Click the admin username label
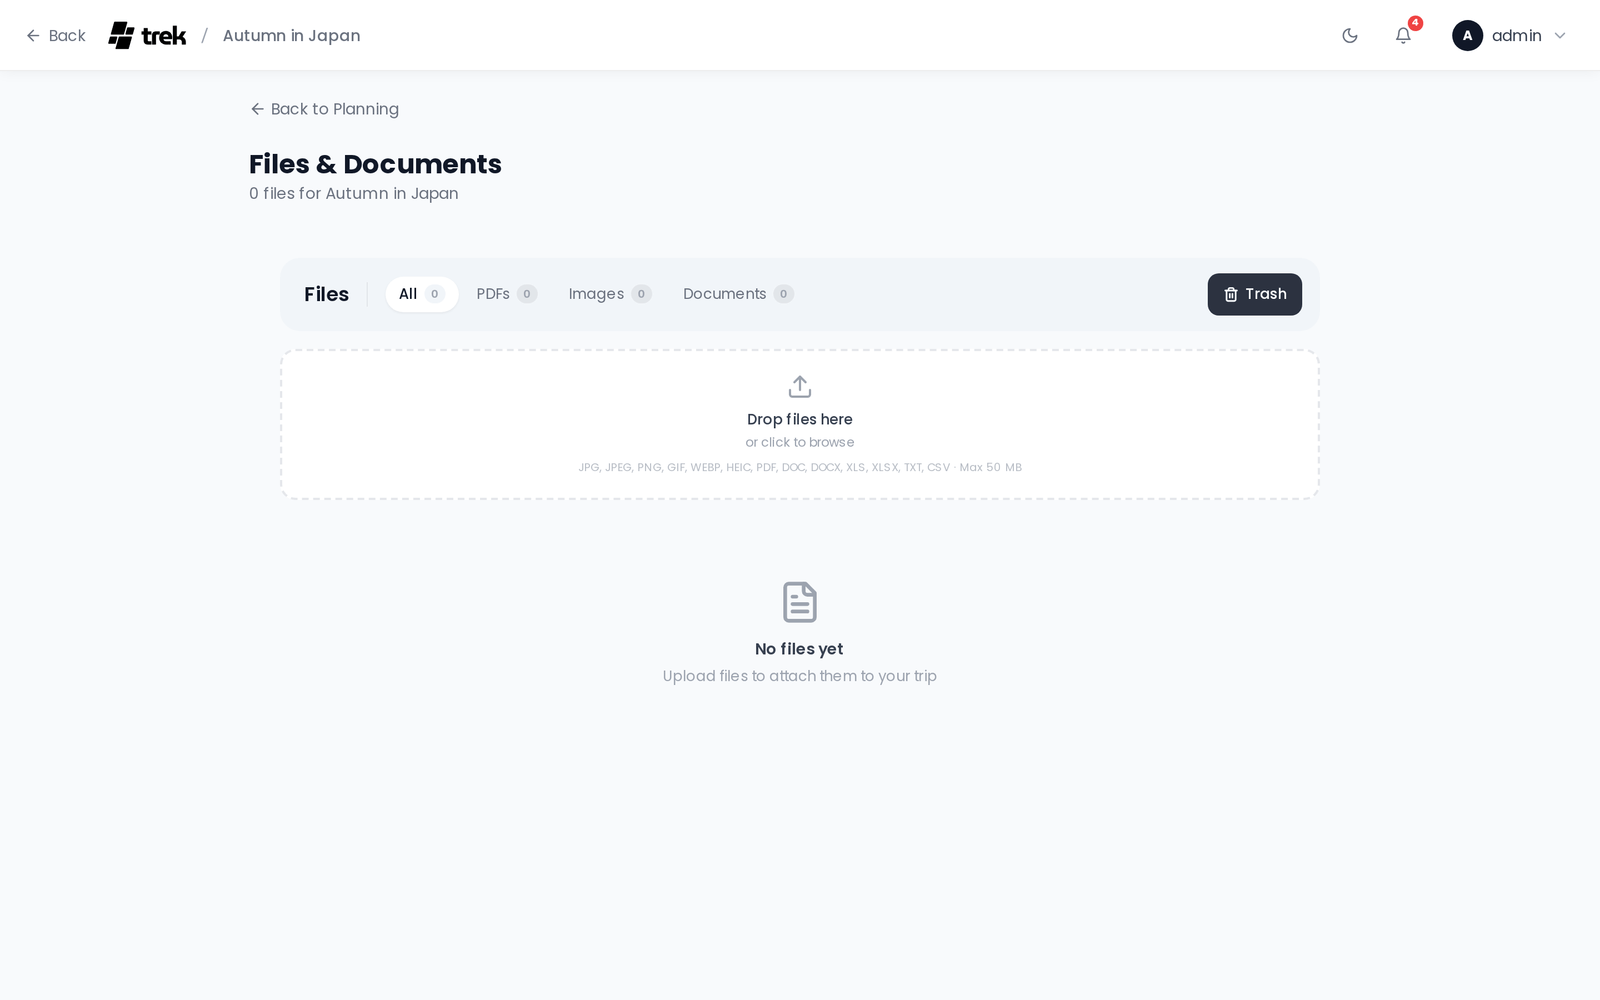 [1516, 36]
